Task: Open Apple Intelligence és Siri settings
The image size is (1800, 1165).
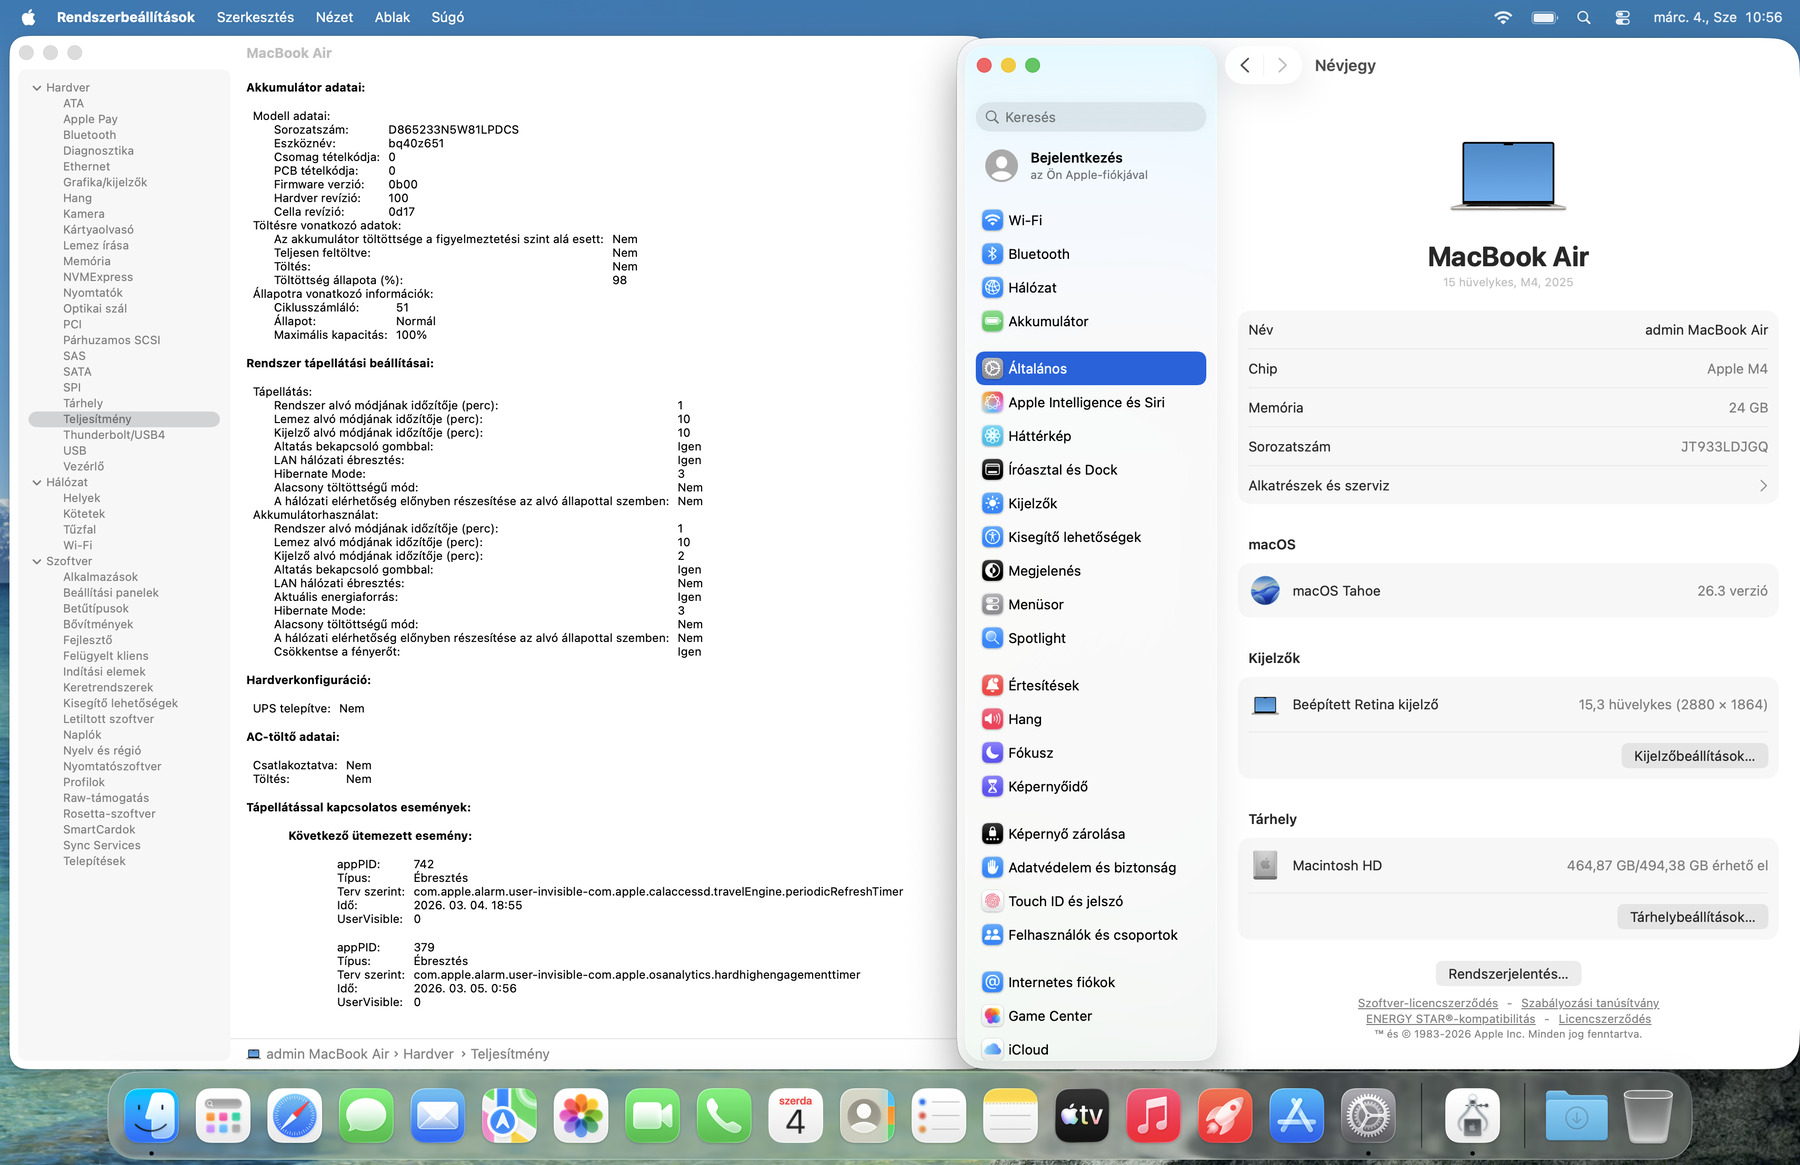Action: tap(1090, 402)
